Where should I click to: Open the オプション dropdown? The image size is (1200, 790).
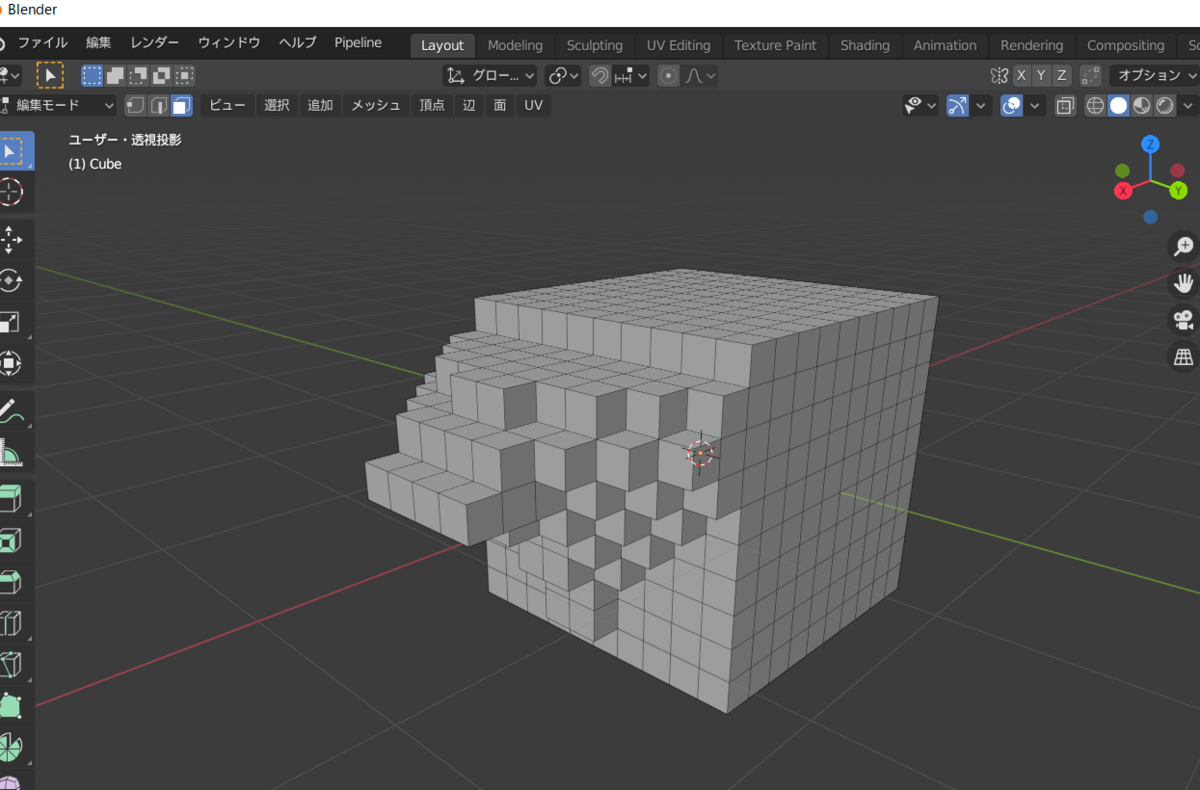pos(1154,75)
